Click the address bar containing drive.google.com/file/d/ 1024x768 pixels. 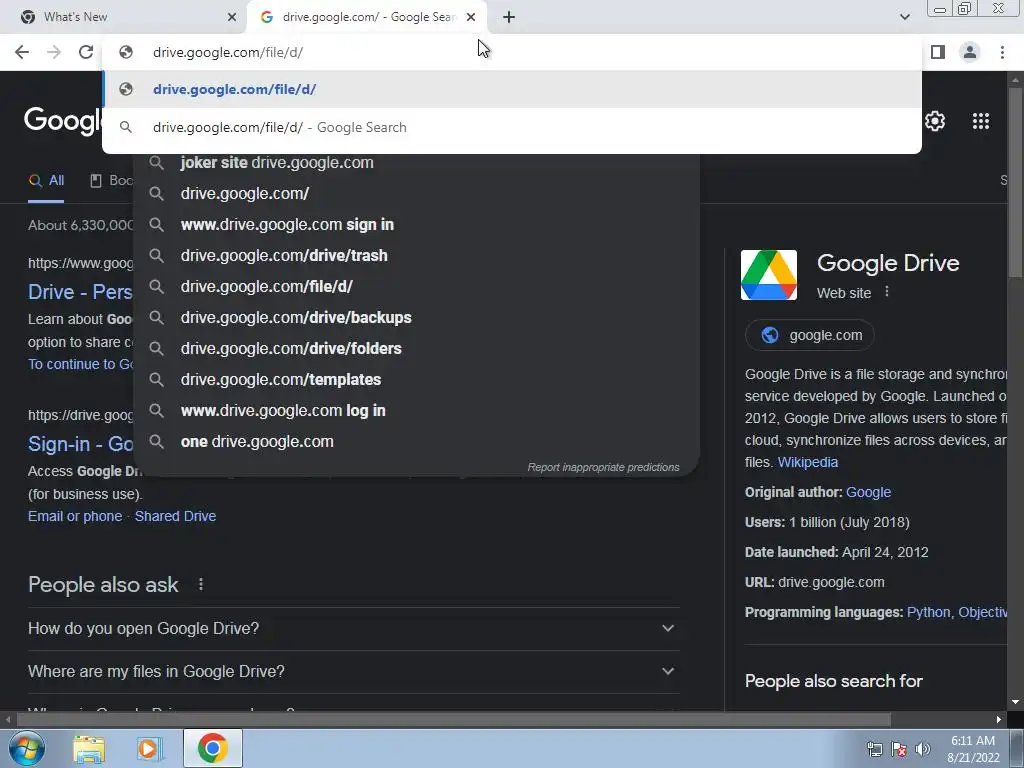[512, 52]
